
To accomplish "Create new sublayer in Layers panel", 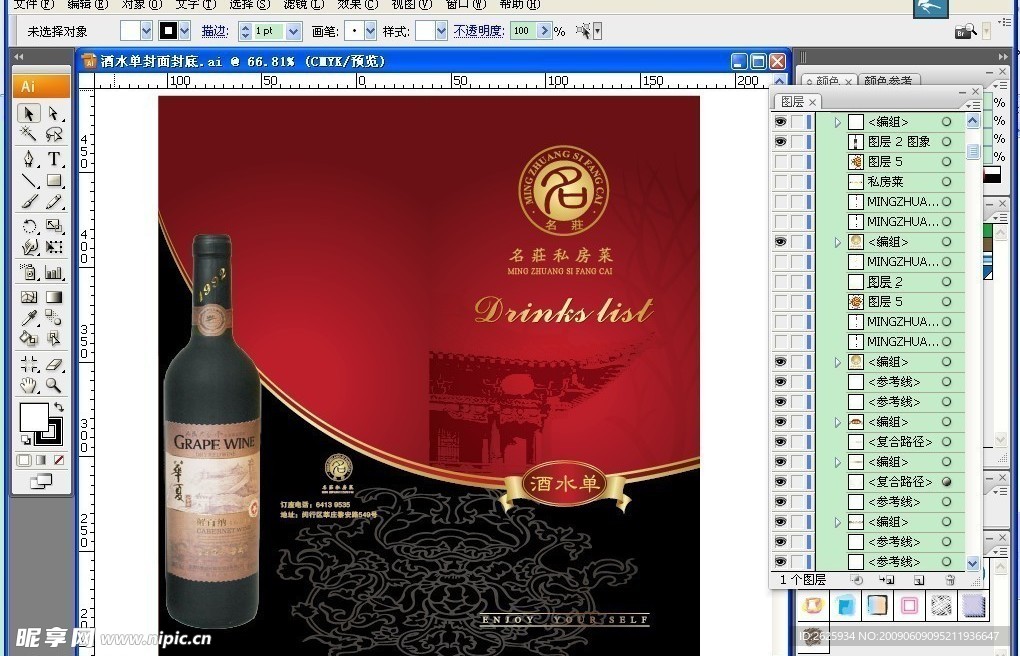I will click(887, 580).
